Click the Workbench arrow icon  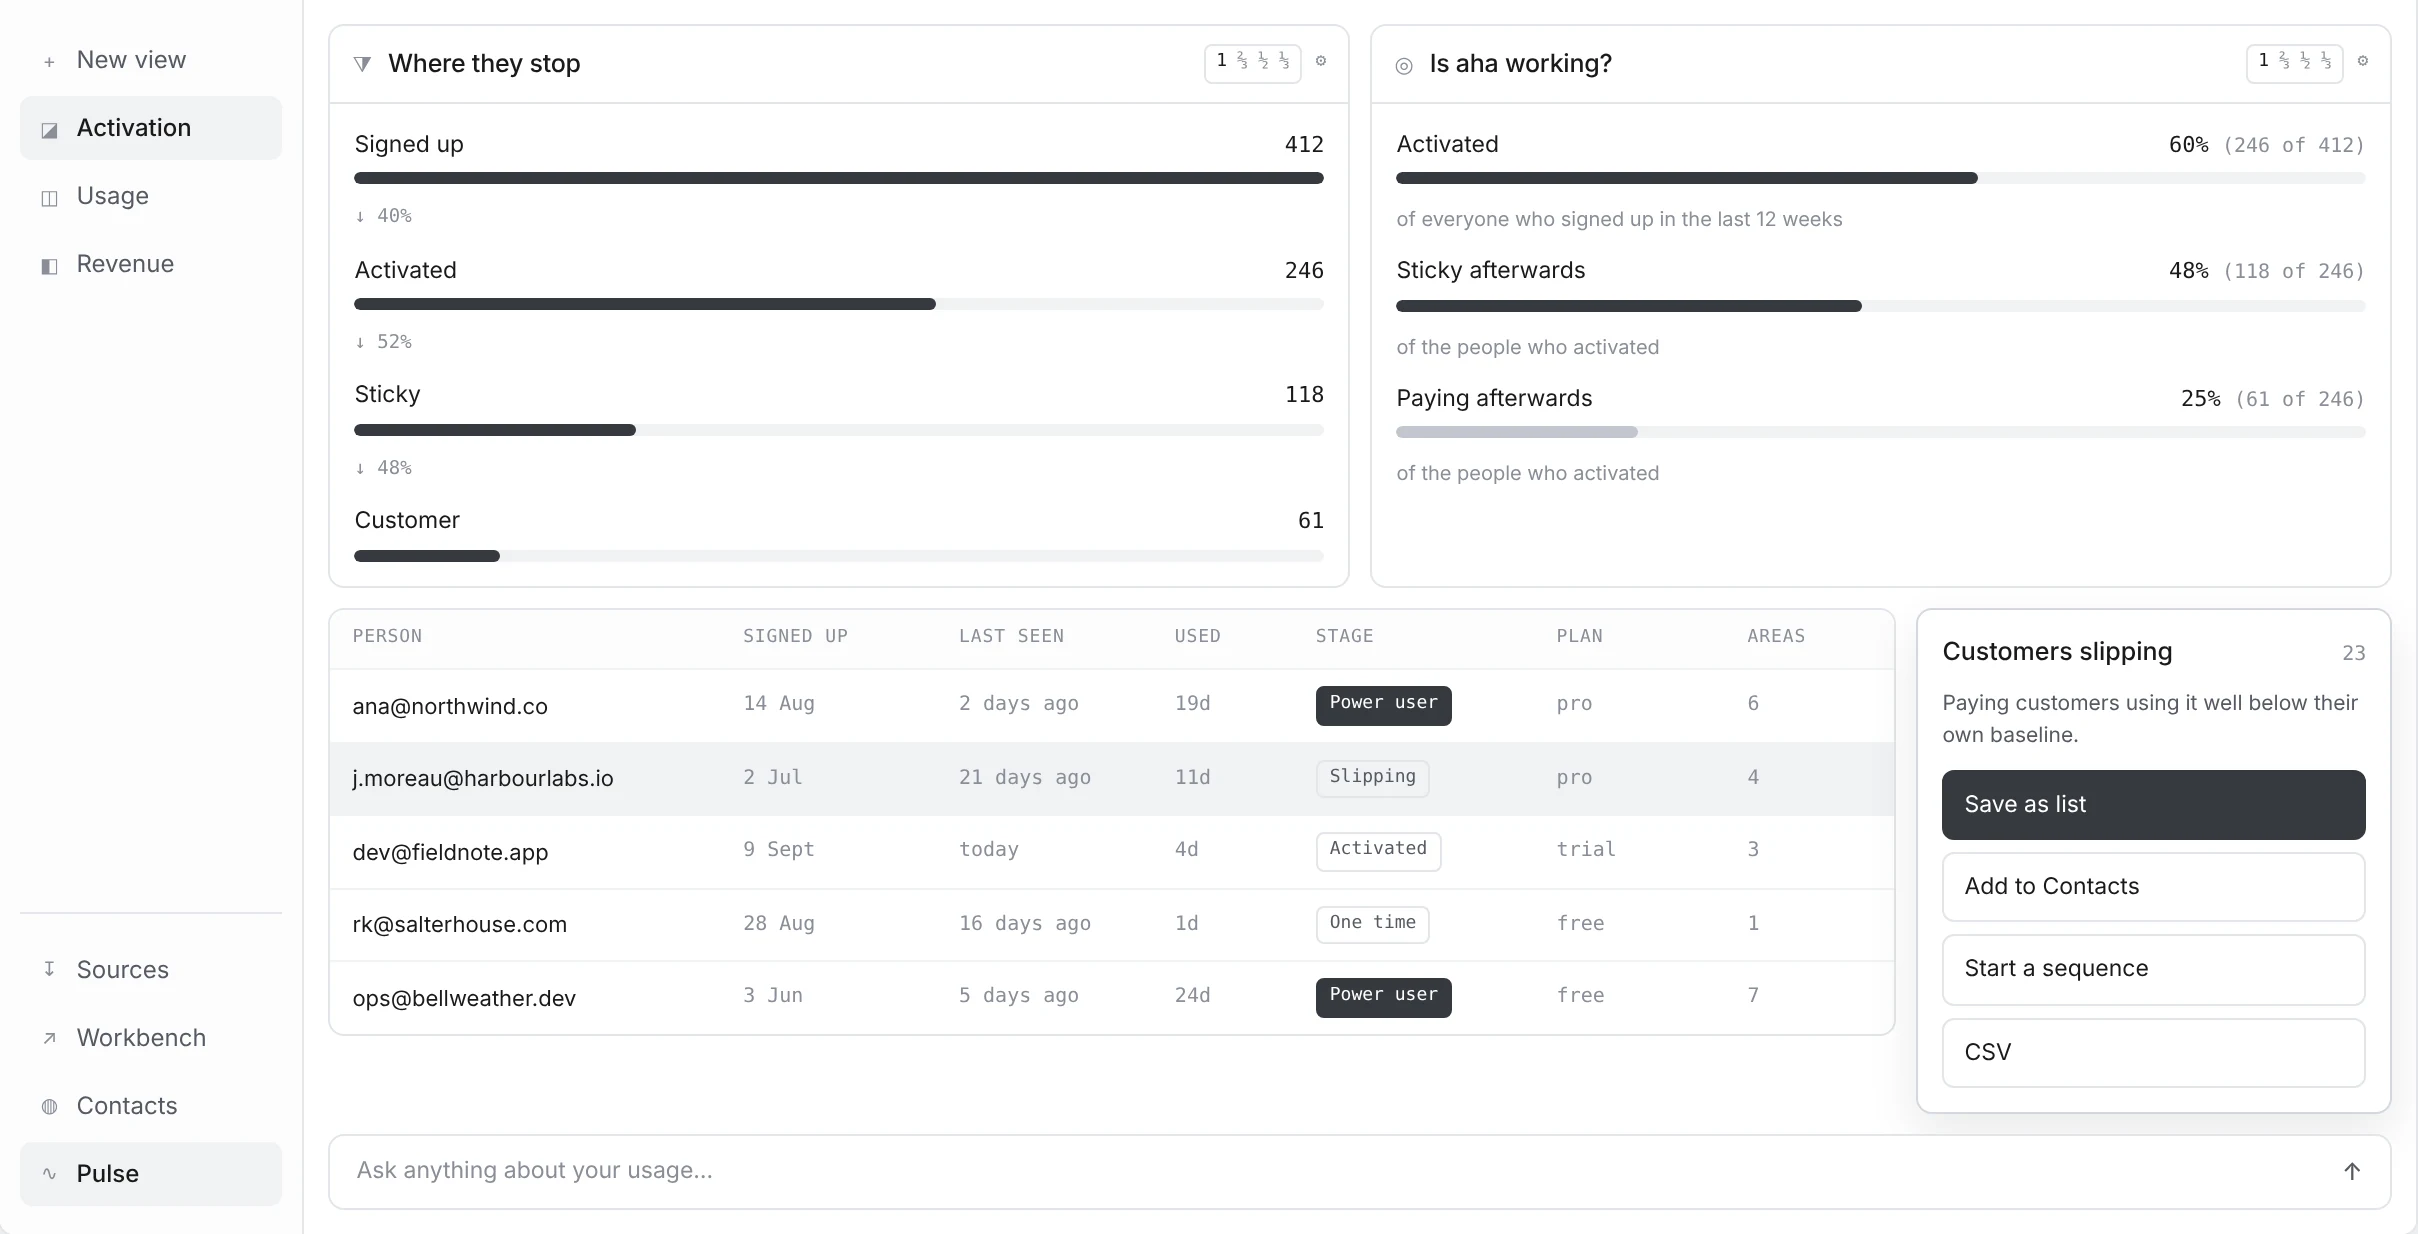click(49, 1038)
